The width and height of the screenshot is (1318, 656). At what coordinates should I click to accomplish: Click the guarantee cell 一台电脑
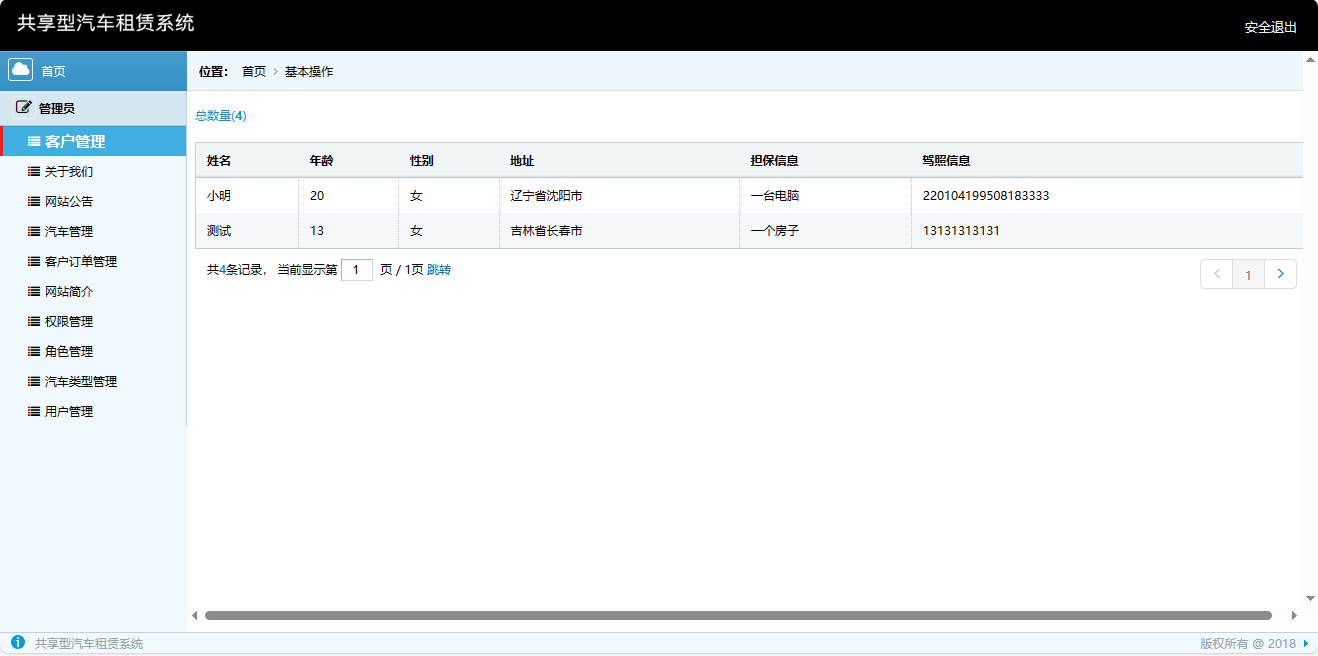point(775,195)
